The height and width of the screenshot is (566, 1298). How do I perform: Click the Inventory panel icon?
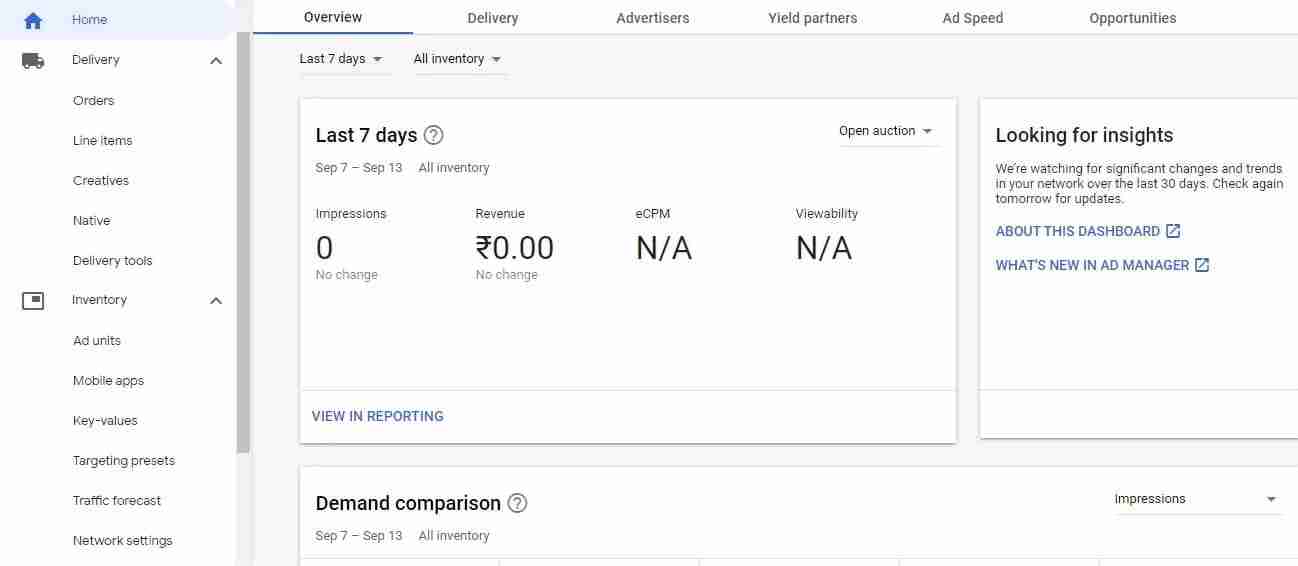(x=33, y=300)
